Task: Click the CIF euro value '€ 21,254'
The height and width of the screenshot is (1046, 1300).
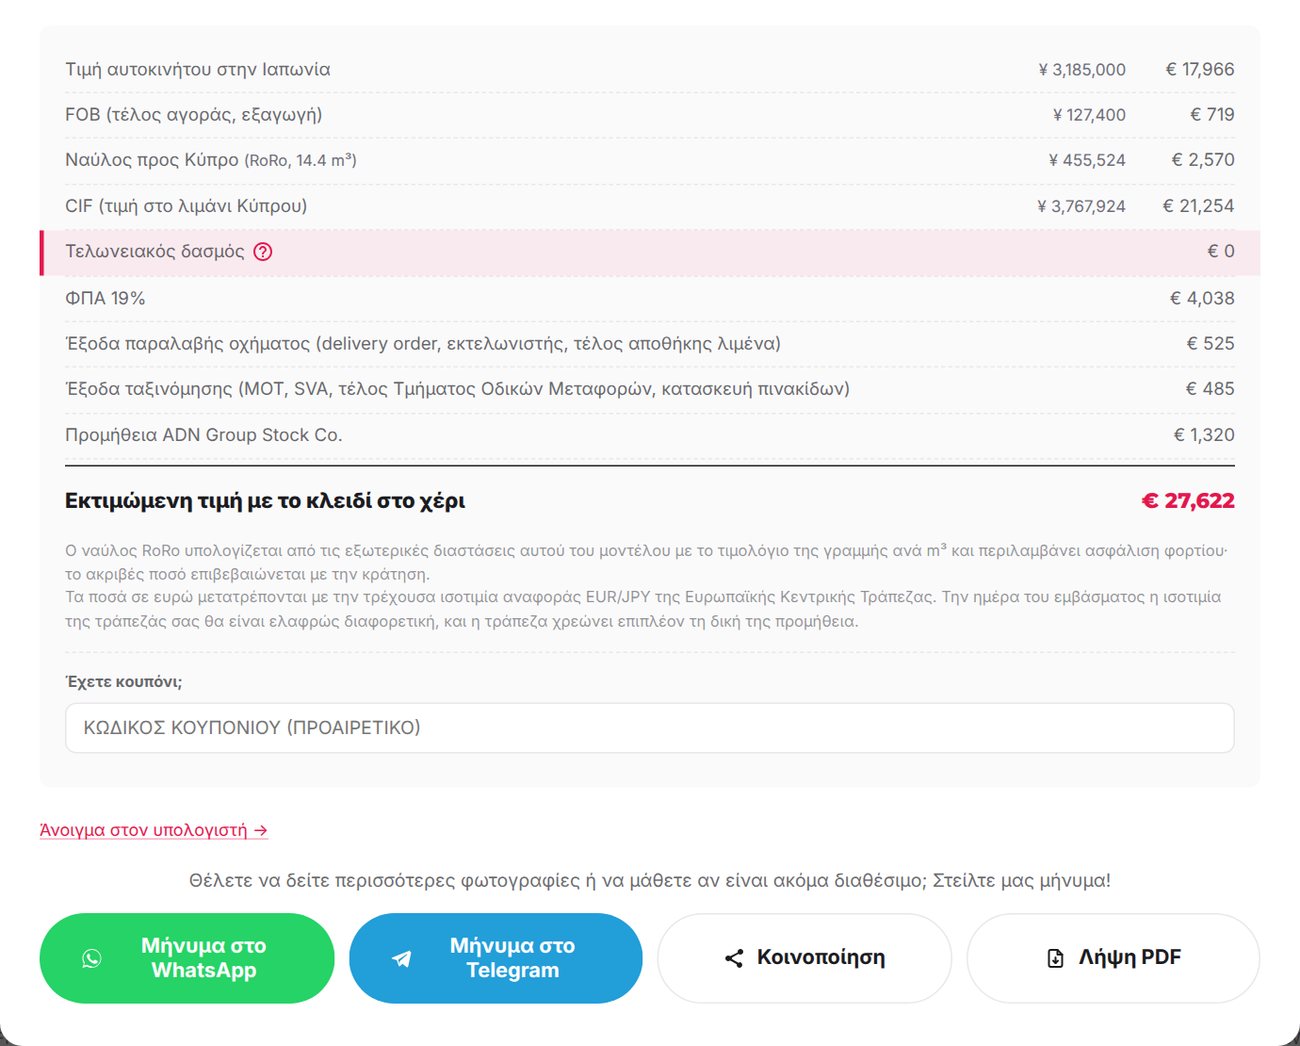Action: (x=1198, y=206)
